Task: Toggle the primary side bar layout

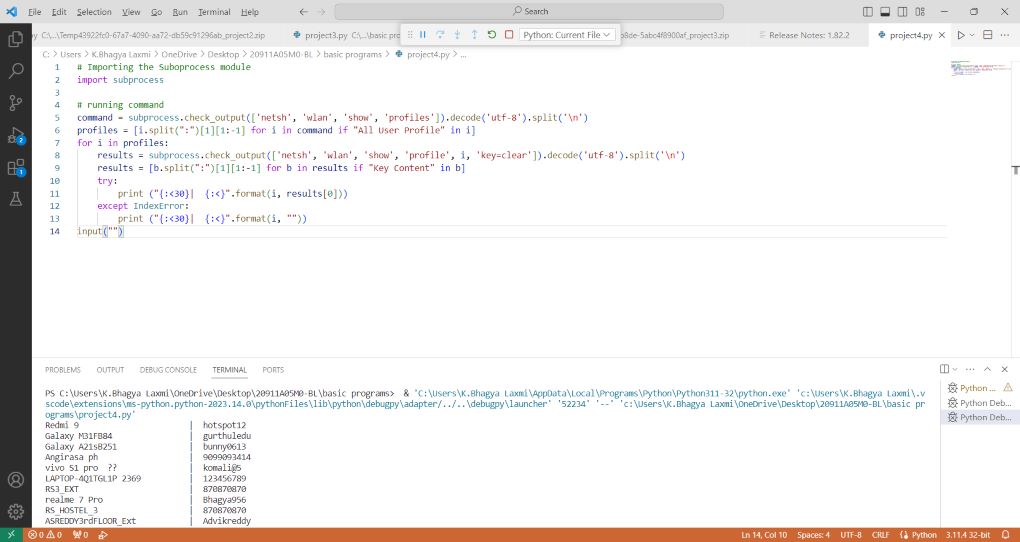Action: point(868,12)
